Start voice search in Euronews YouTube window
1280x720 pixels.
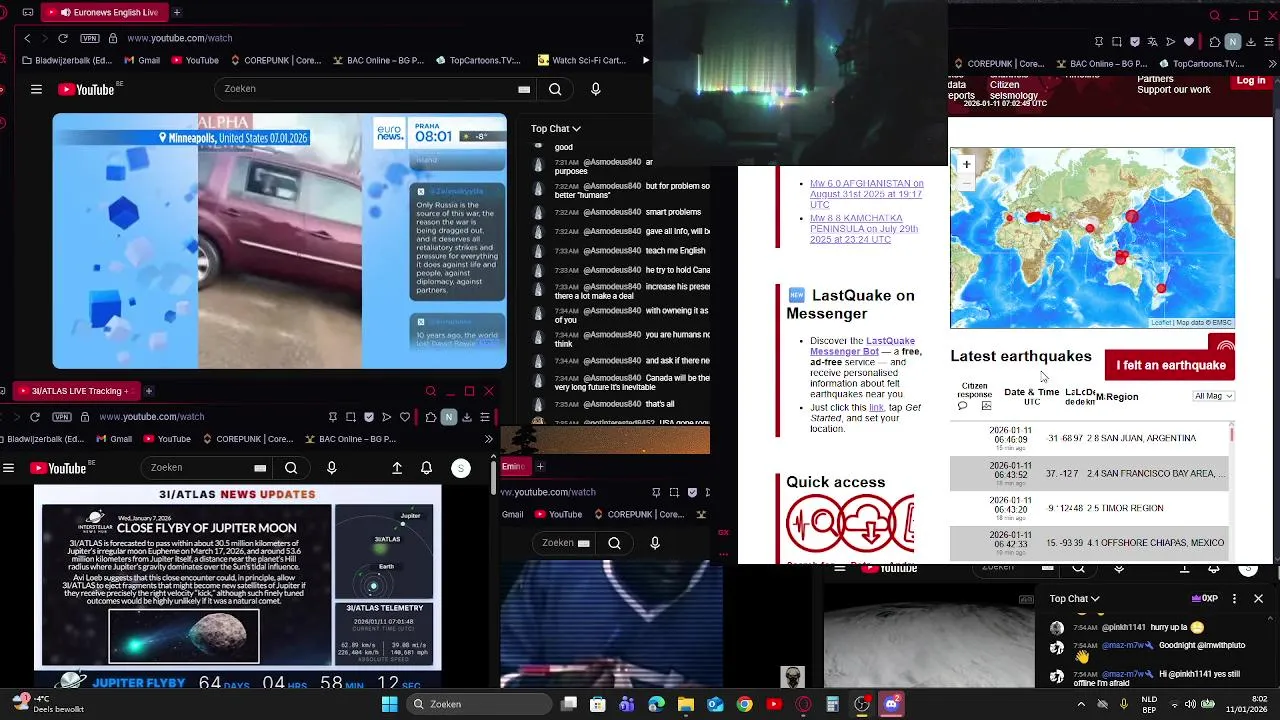tap(596, 89)
